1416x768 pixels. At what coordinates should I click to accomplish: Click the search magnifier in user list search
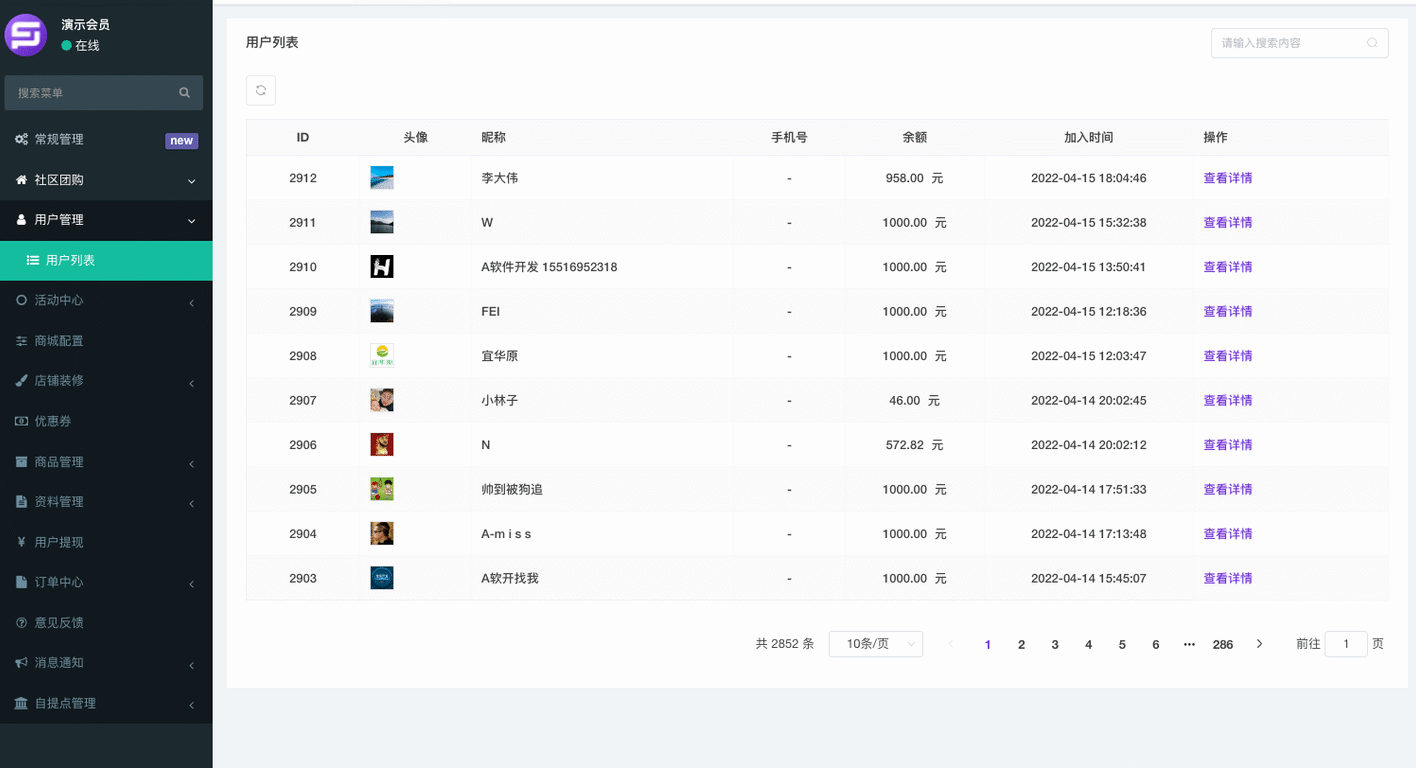(x=1372, y=43)
